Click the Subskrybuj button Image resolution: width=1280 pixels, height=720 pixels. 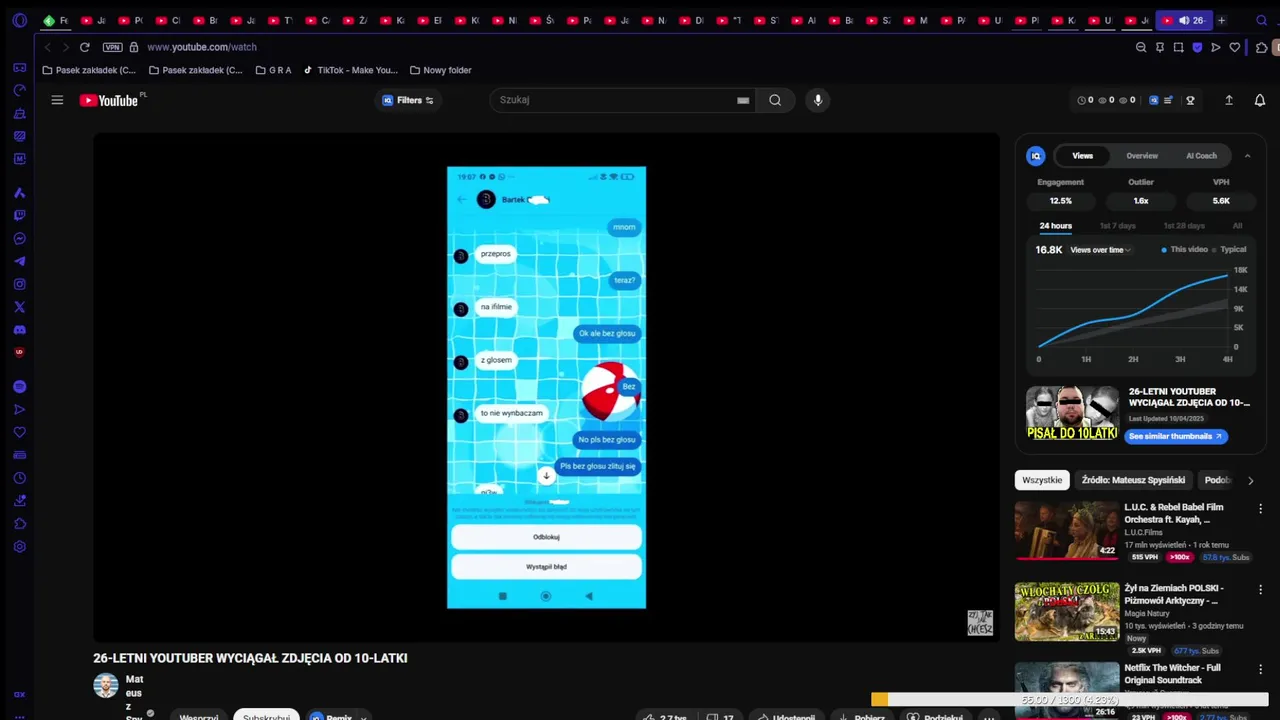[266, 714]
